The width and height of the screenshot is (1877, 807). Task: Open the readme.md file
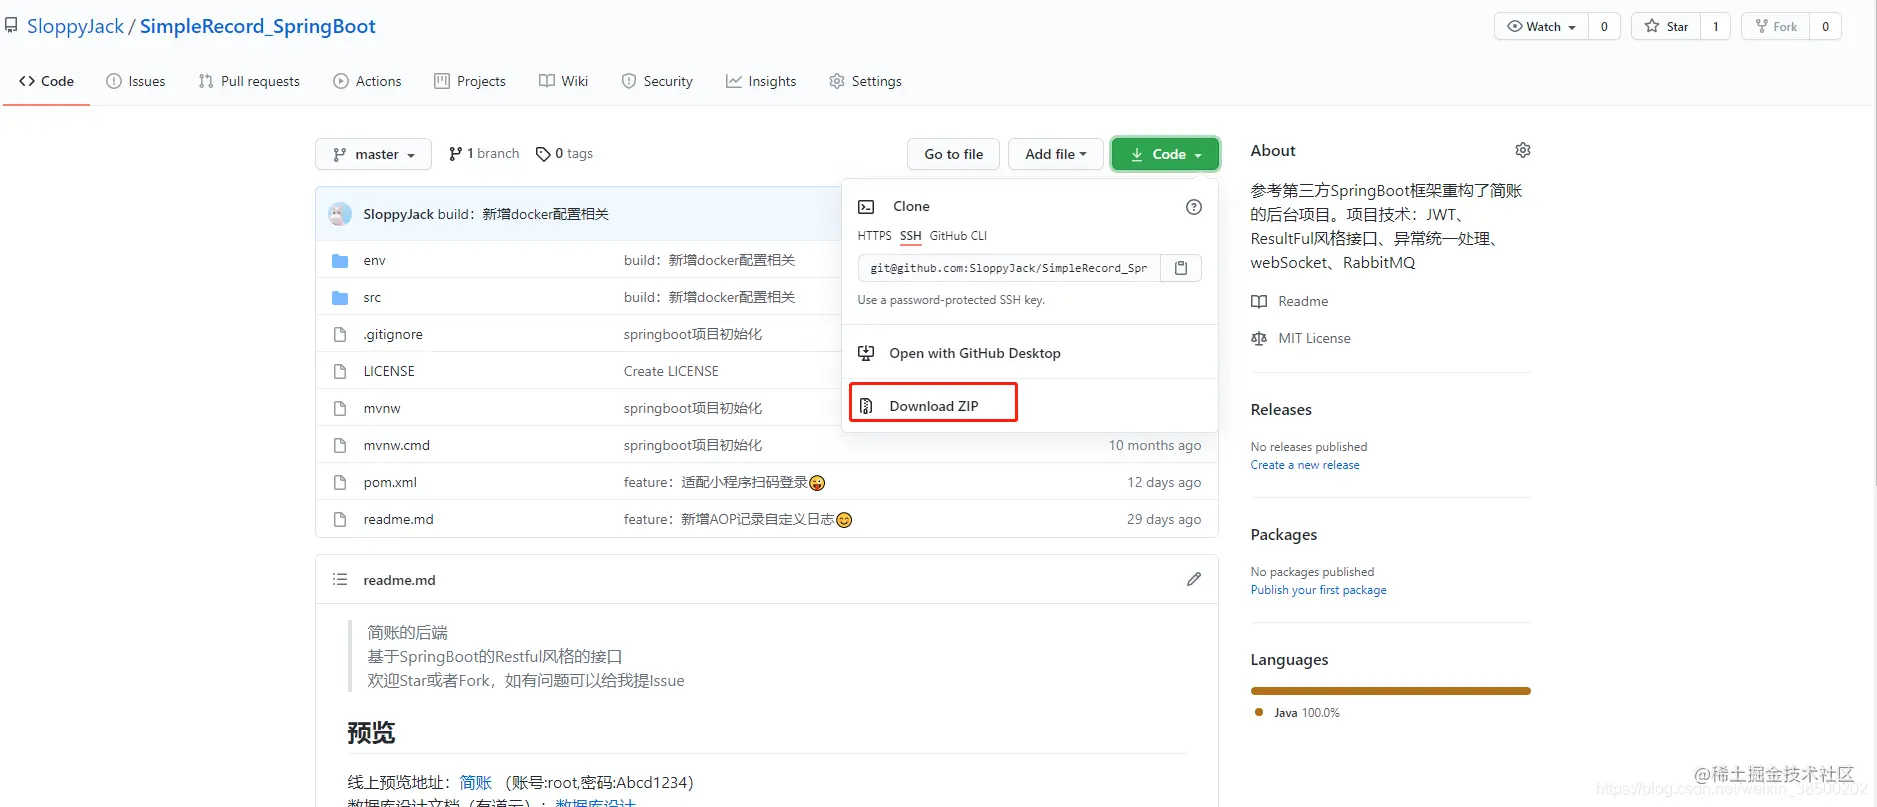pyautogui.click(x=398, y=519)
